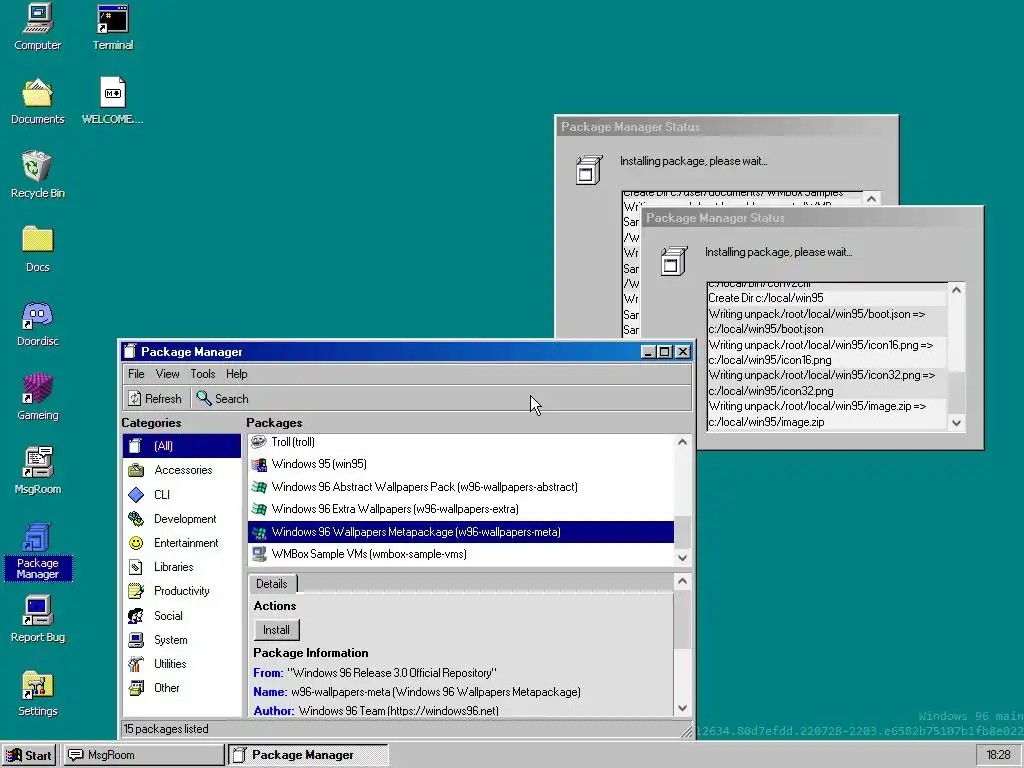Screen dimensions: 1024x768
Task: Pick the Entertainment category
Action: coord(182,543)
